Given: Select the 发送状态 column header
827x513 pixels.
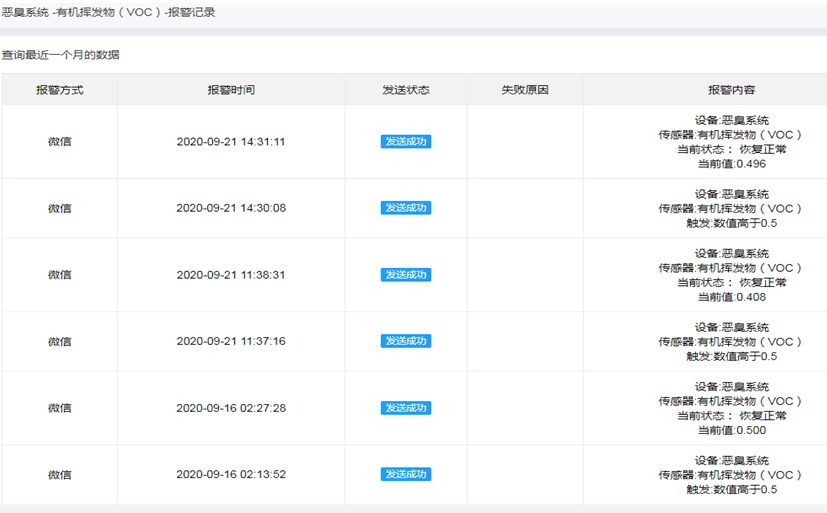Looking at the screenshot, I should coord(405,90).
